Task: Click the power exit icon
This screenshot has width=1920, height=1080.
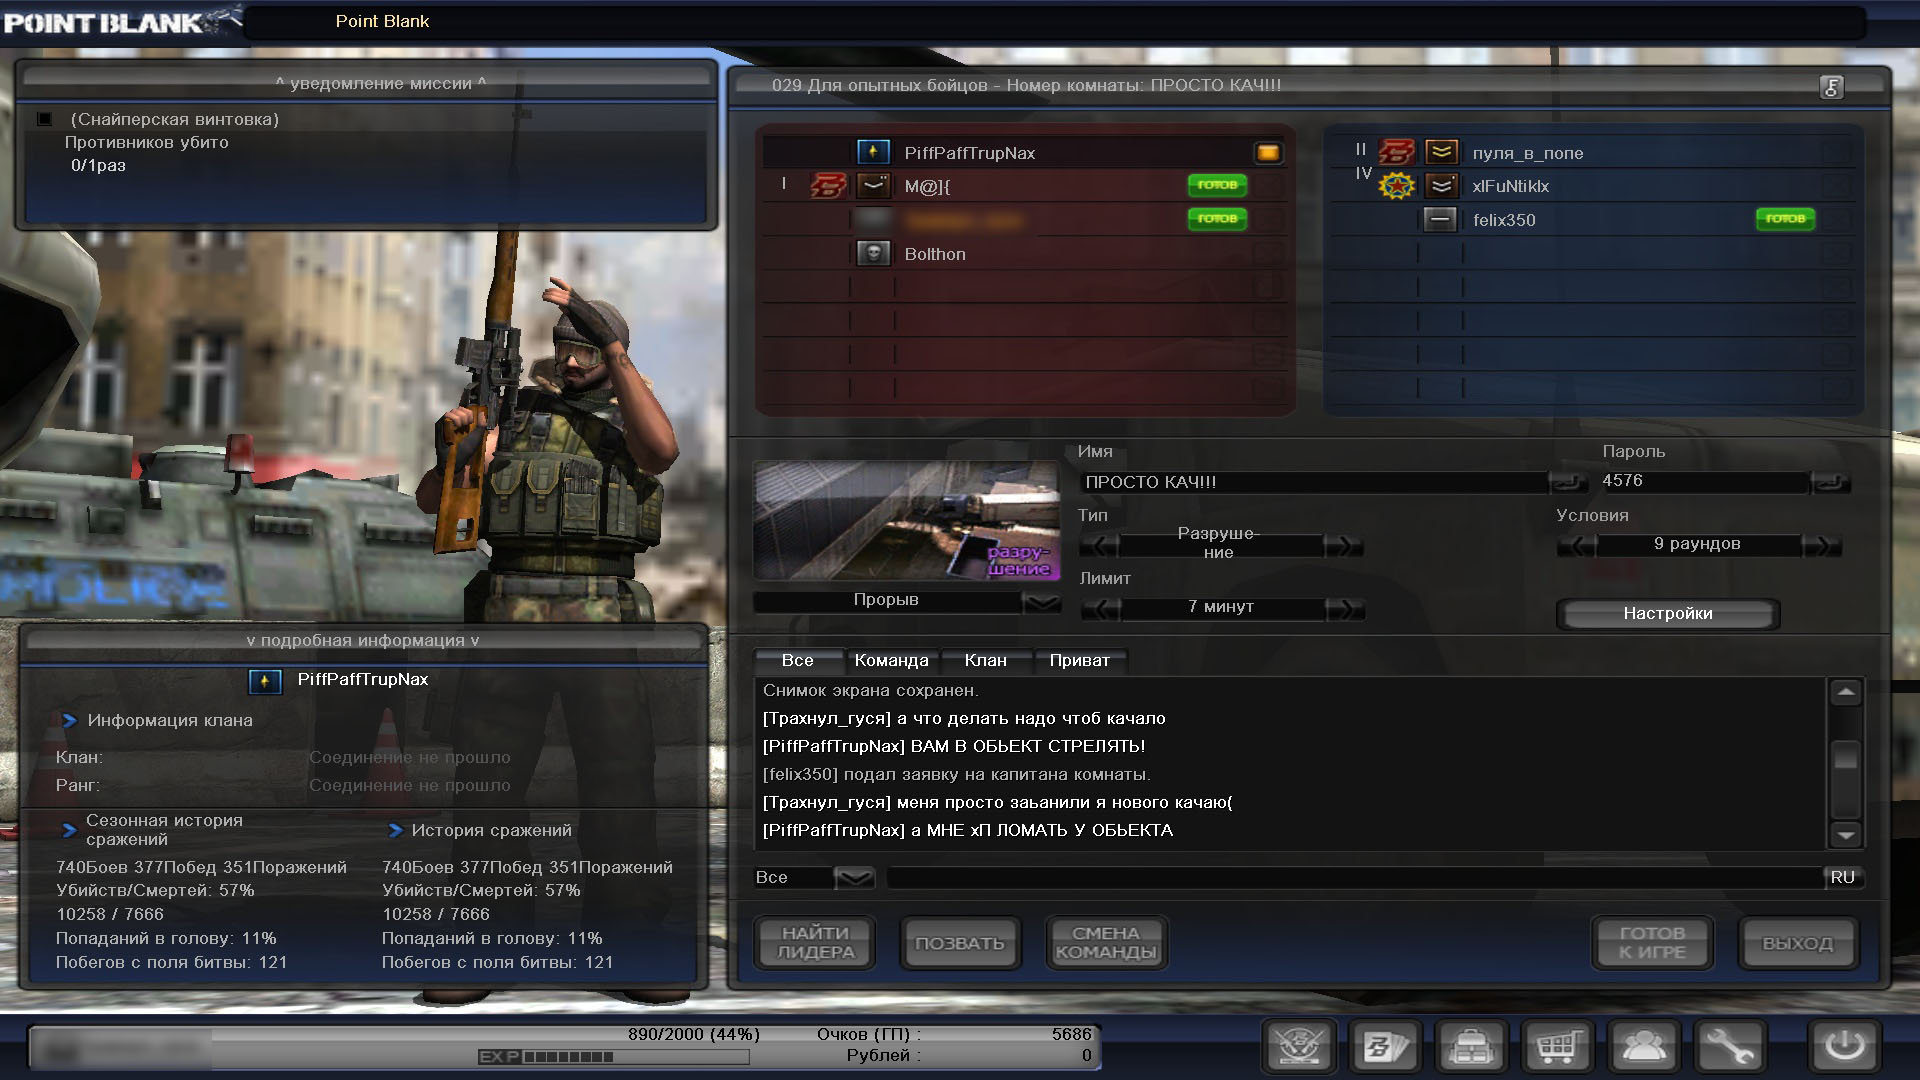Action: (1844, 1047)
